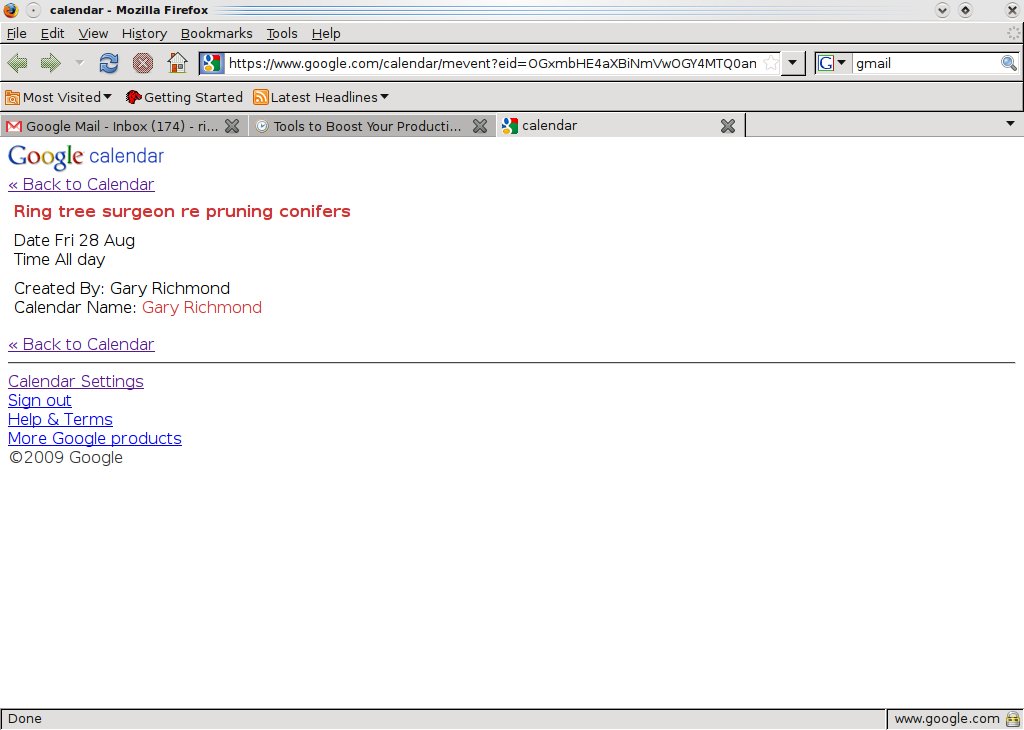Click the Google site favicon in address bar
This screenshot has height=730, width=1024.
point(212,63)
